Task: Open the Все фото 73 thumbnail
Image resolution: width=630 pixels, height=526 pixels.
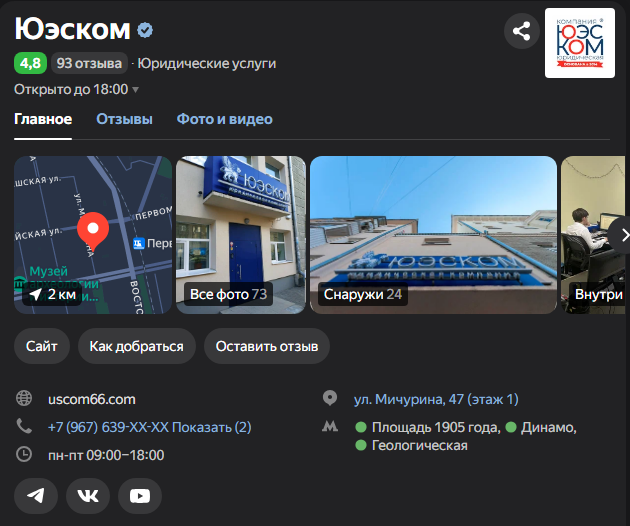Action: click(x=241, y=235)
